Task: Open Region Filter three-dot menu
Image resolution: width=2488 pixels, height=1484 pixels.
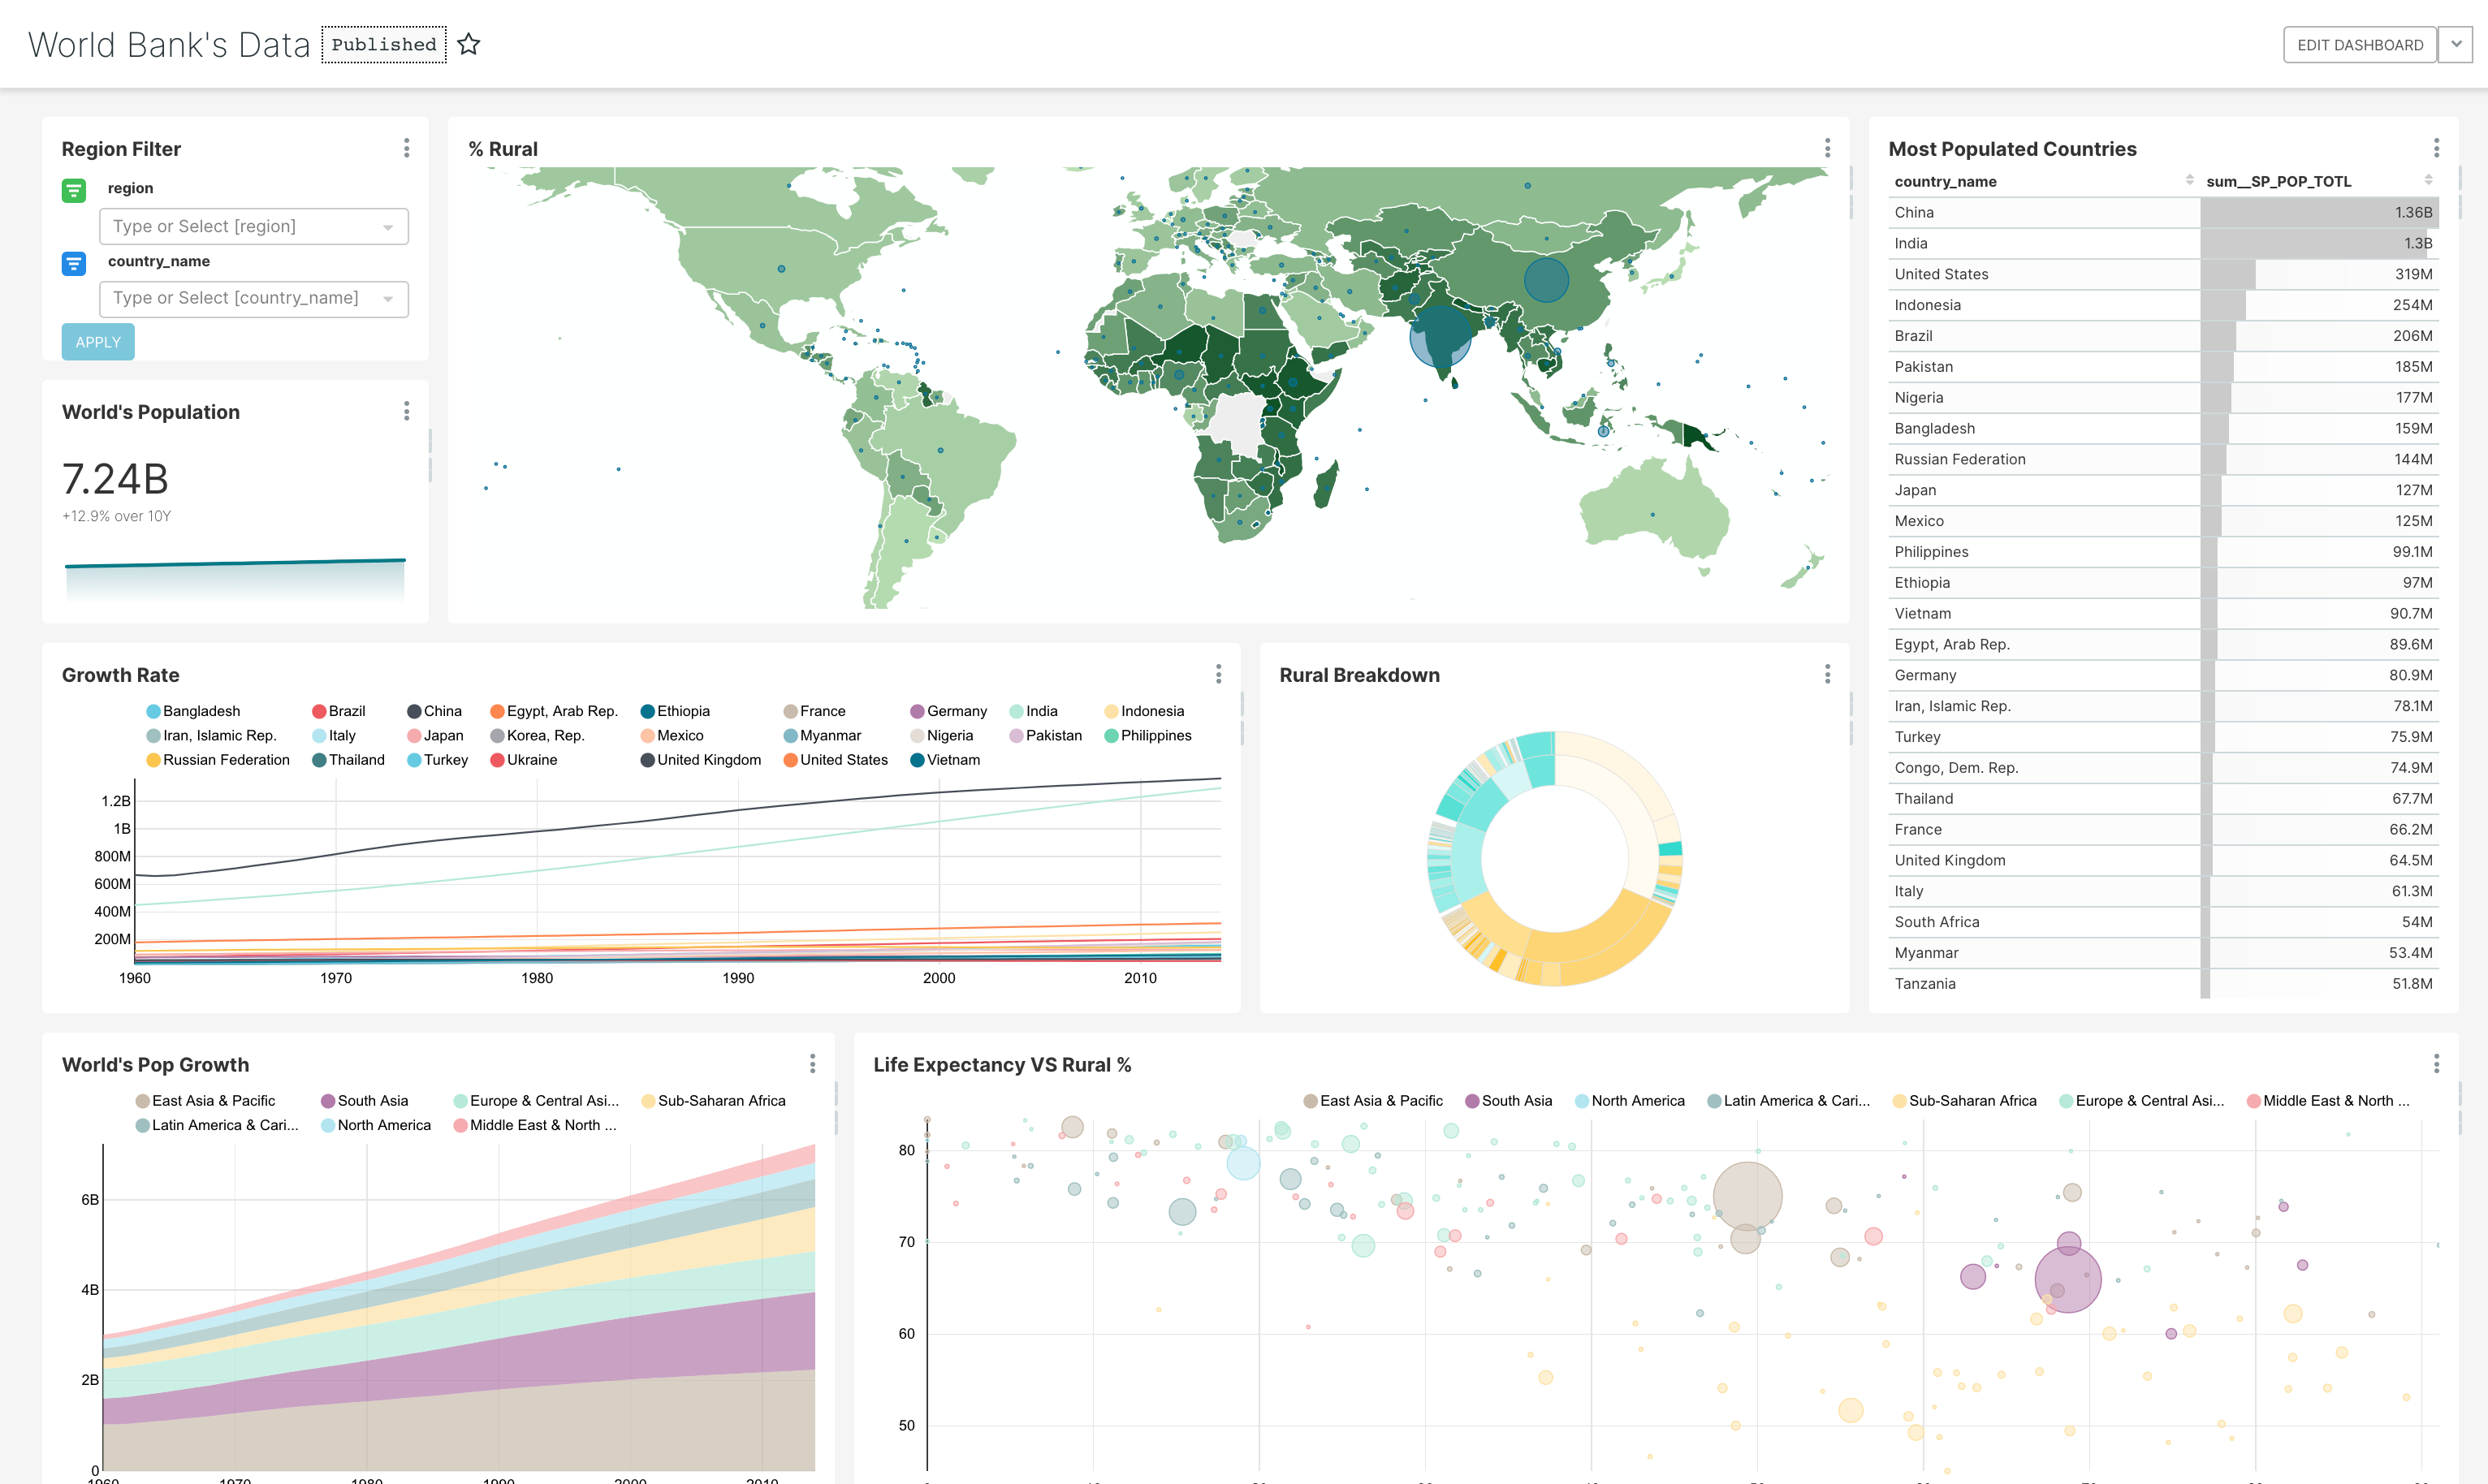Action: click(x=406, y=148)
